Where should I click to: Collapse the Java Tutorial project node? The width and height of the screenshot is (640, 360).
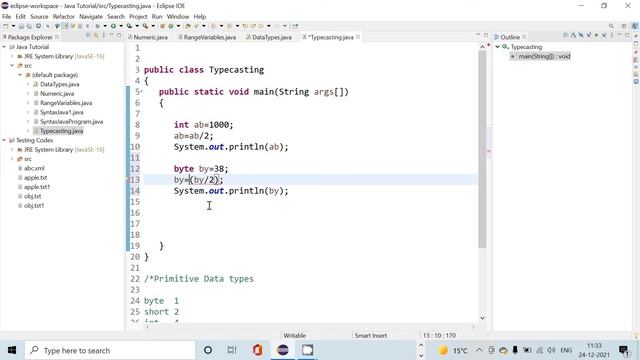[x=4, y=47]
